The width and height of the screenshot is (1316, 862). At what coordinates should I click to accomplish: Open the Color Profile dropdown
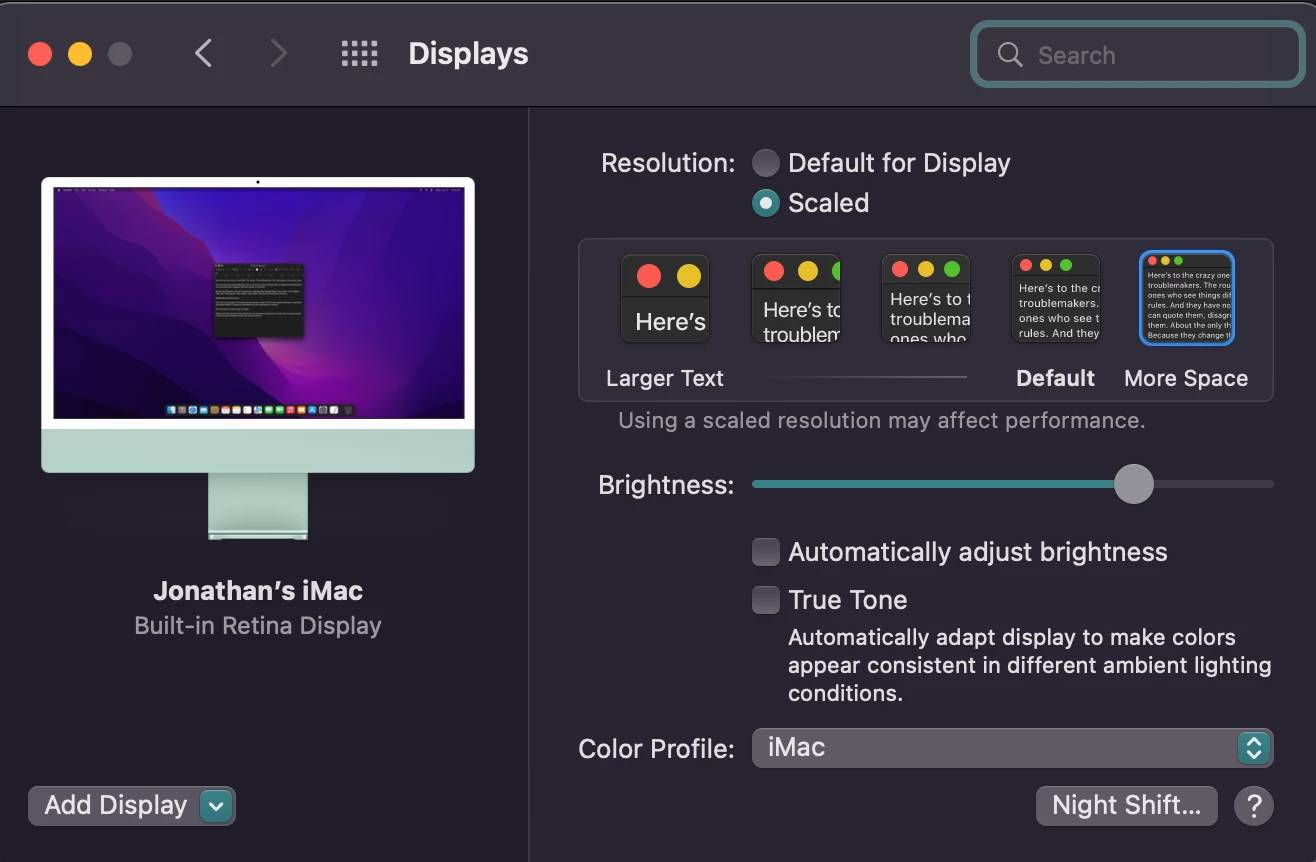tap(1012, 748)
